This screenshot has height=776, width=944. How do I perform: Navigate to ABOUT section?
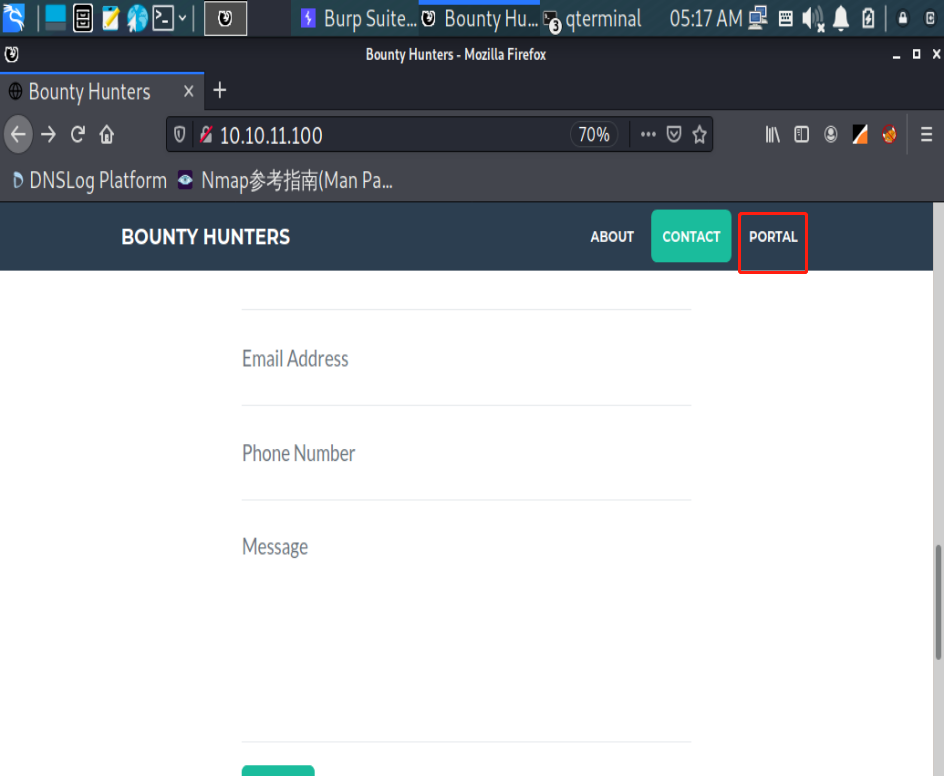point(612,237)
